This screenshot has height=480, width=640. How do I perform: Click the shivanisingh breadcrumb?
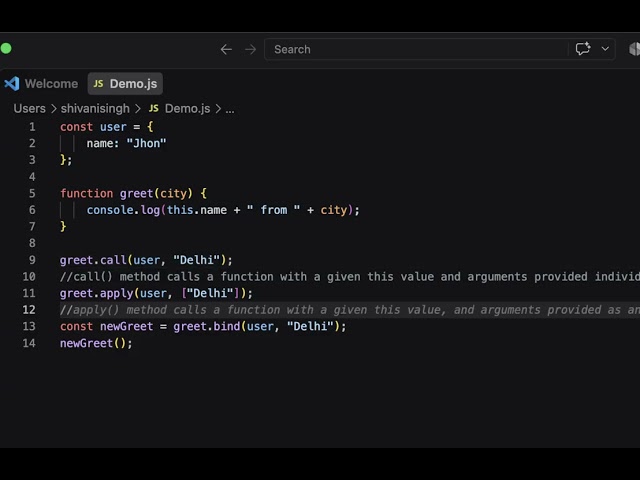tap(95, 109)
